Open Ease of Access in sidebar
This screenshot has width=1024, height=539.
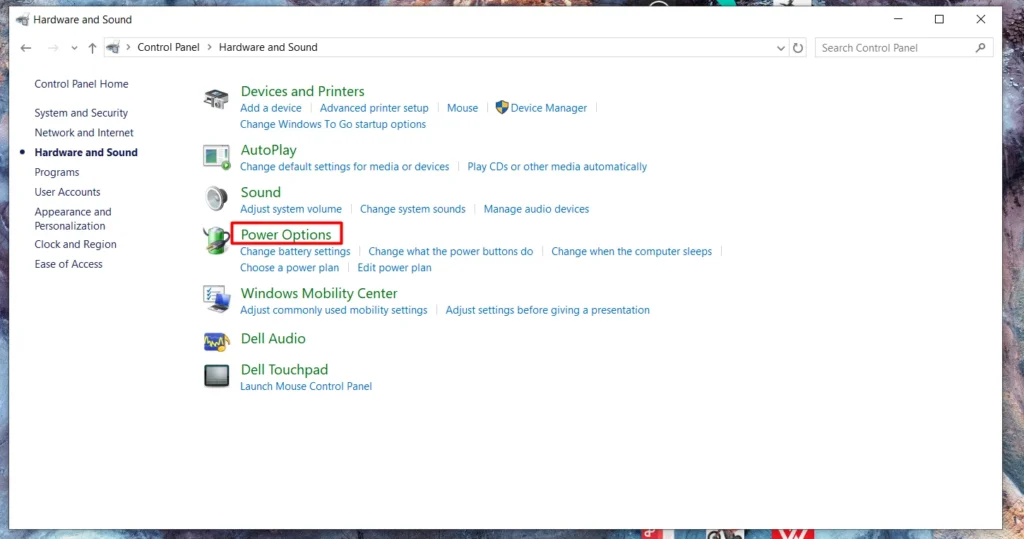pos(69,264)
